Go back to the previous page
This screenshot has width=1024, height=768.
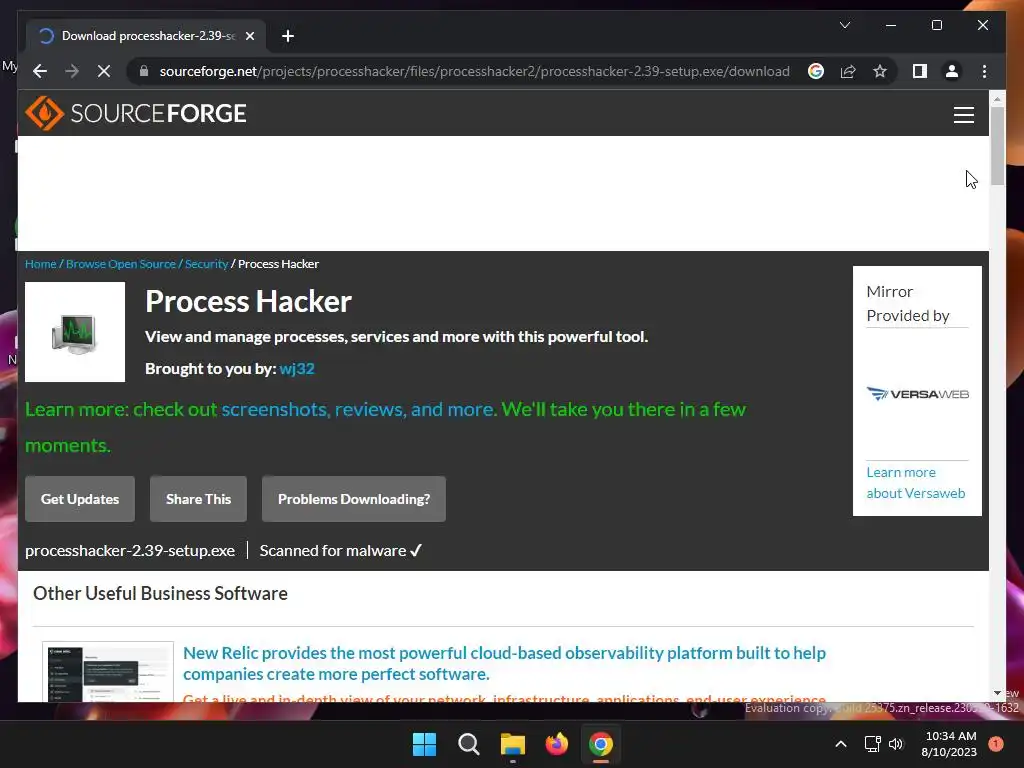[40, 71]
